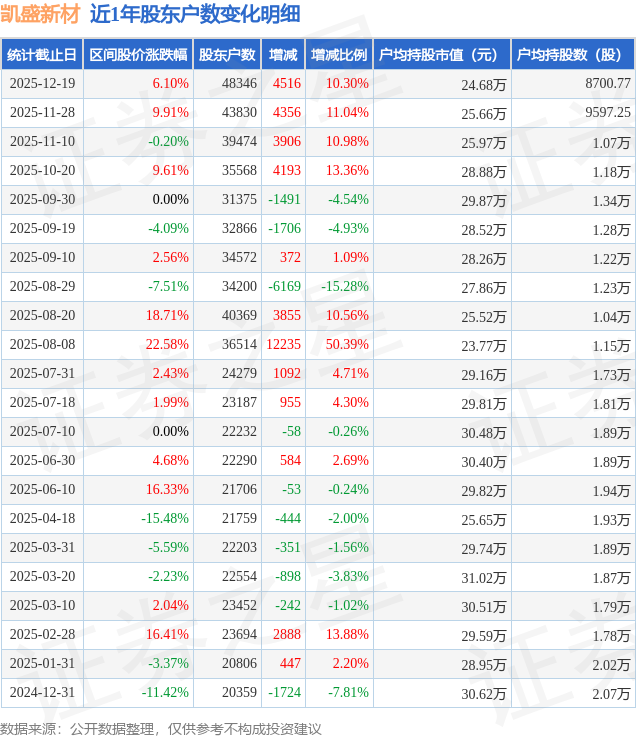
Task: Click the 增减比例 column header
Action: tap(338, 55)
